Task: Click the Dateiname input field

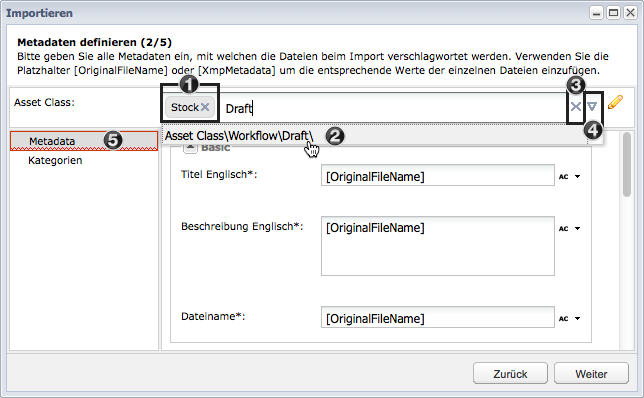Action: click(x=438, y=317)
